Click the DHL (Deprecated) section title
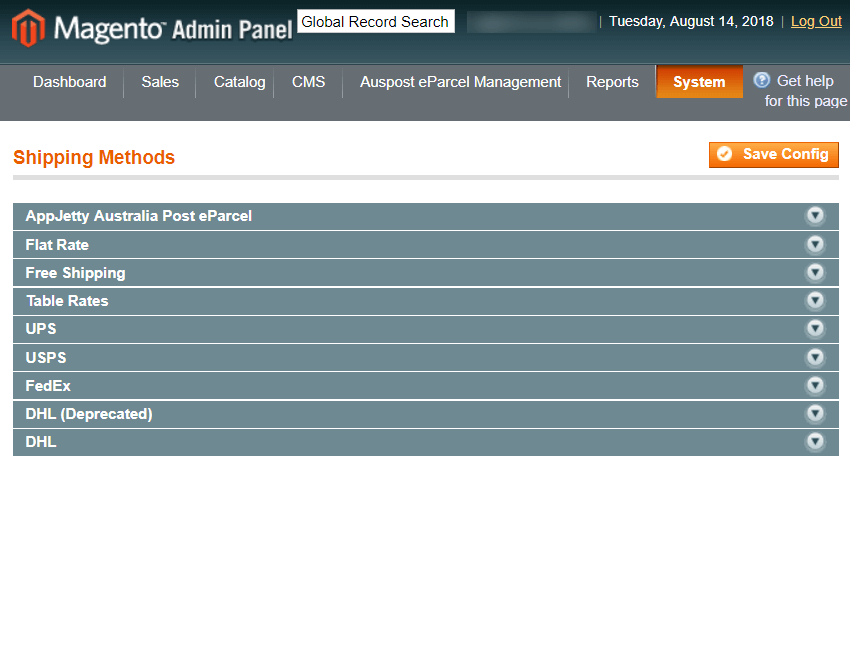850x650 pixels. tap(89, 414)
